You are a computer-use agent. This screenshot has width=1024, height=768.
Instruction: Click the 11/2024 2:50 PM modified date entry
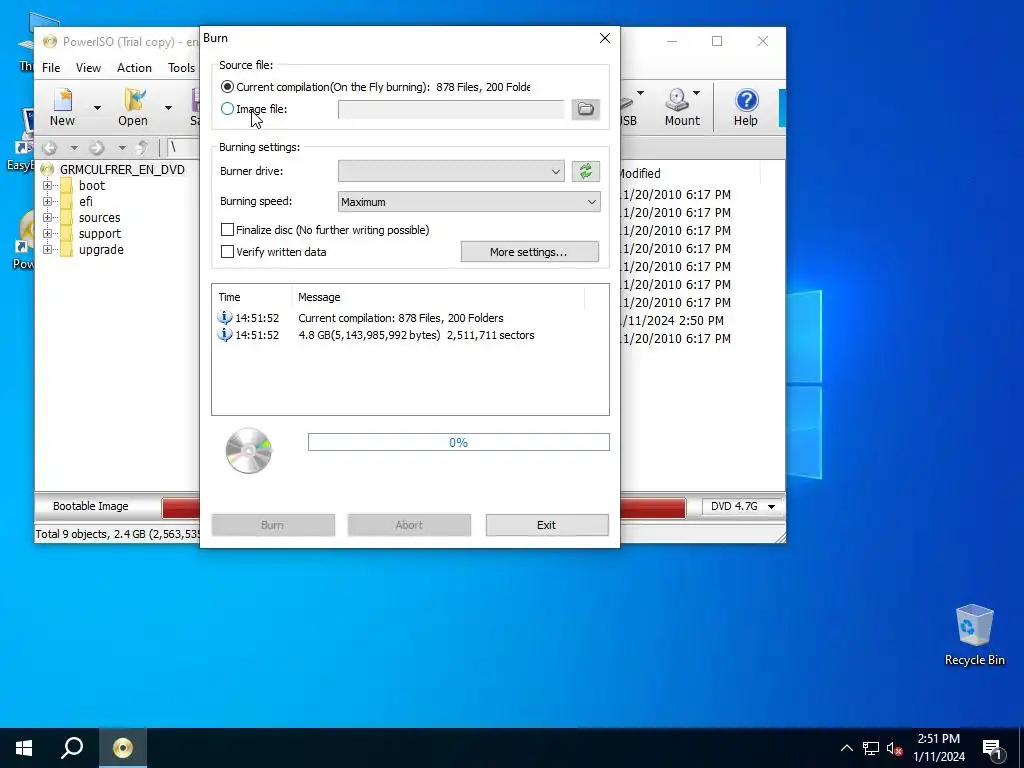tap(673, 321)
